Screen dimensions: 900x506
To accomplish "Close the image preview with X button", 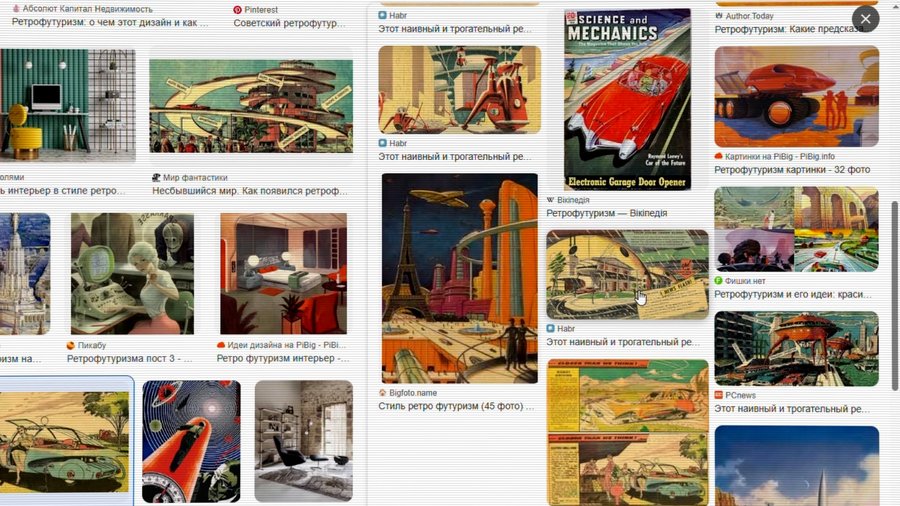I will click(x=866, y=19).
